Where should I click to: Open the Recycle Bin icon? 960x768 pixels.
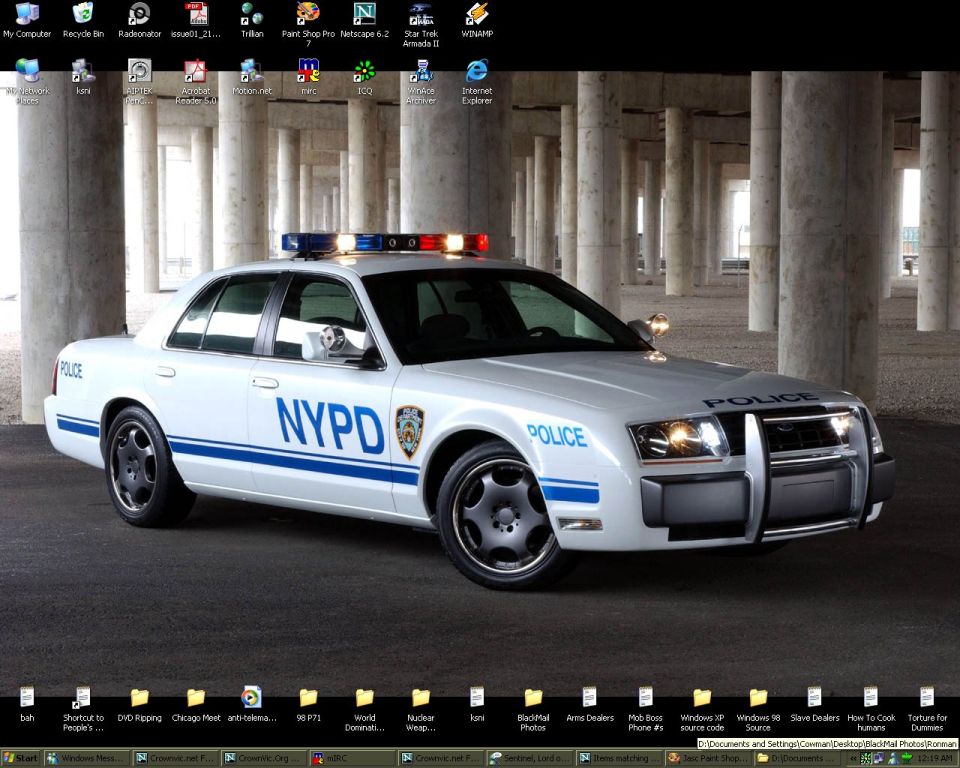(x=83, y=20)
